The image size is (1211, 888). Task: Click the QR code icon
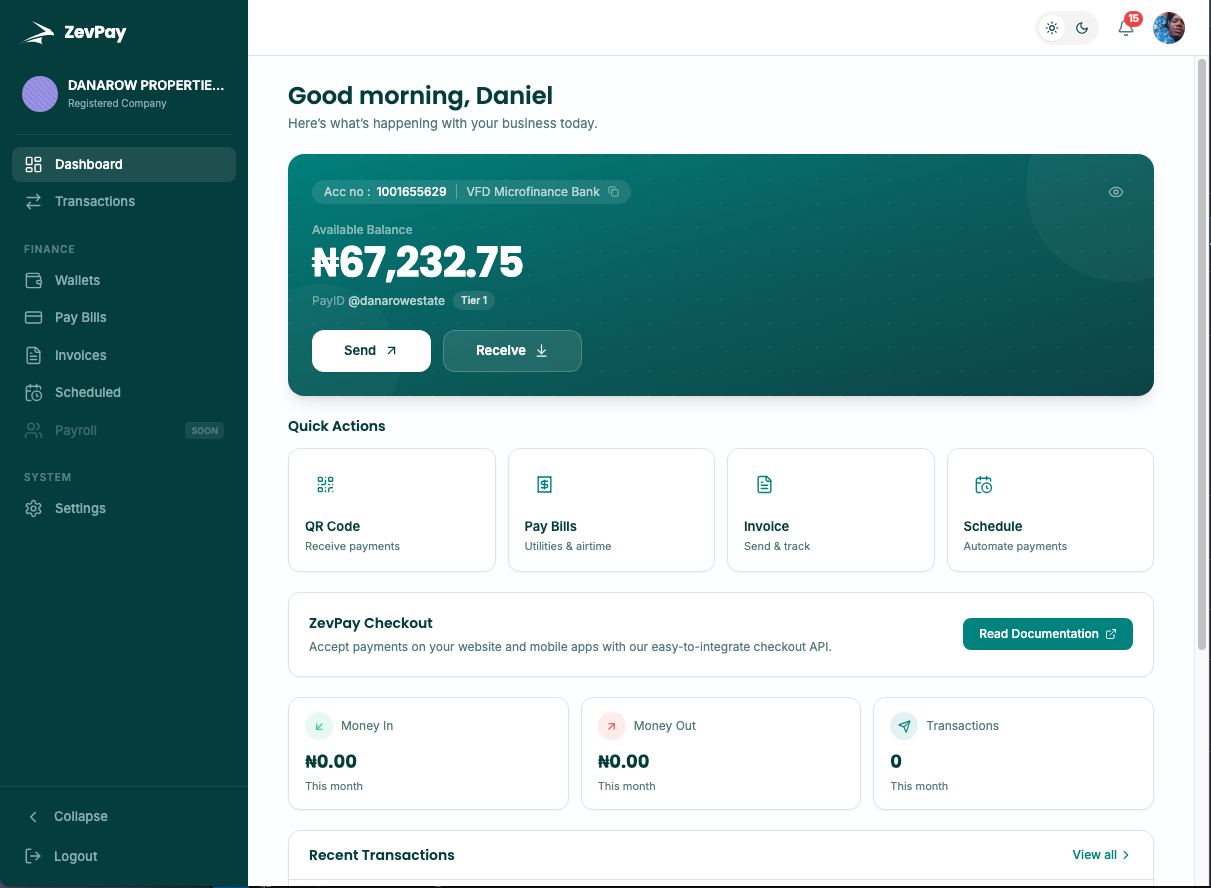pos(325,485)
